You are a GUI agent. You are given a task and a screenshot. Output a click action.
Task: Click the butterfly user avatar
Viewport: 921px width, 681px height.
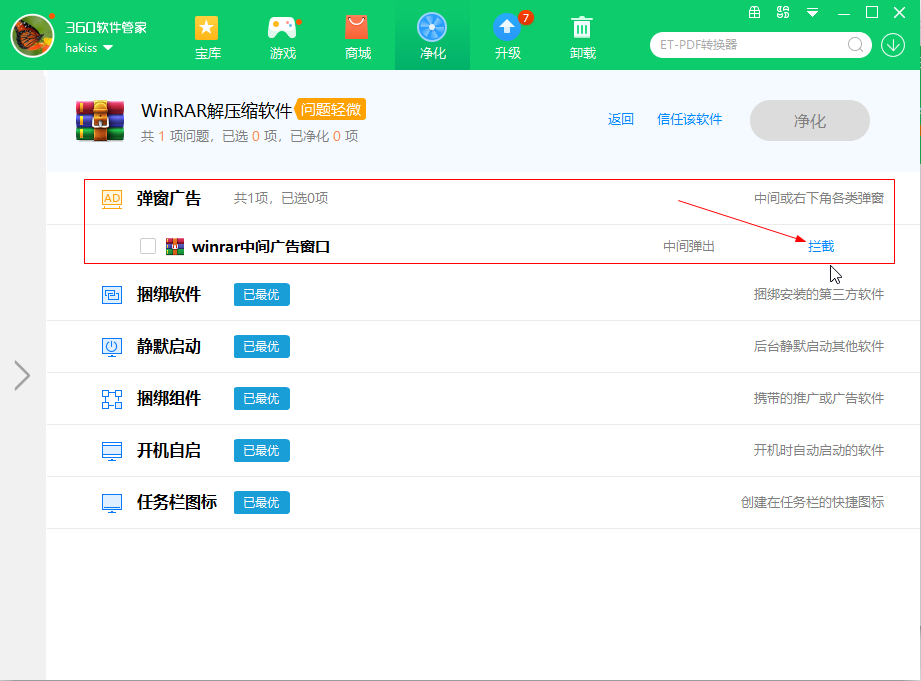[x=32, y=36]
